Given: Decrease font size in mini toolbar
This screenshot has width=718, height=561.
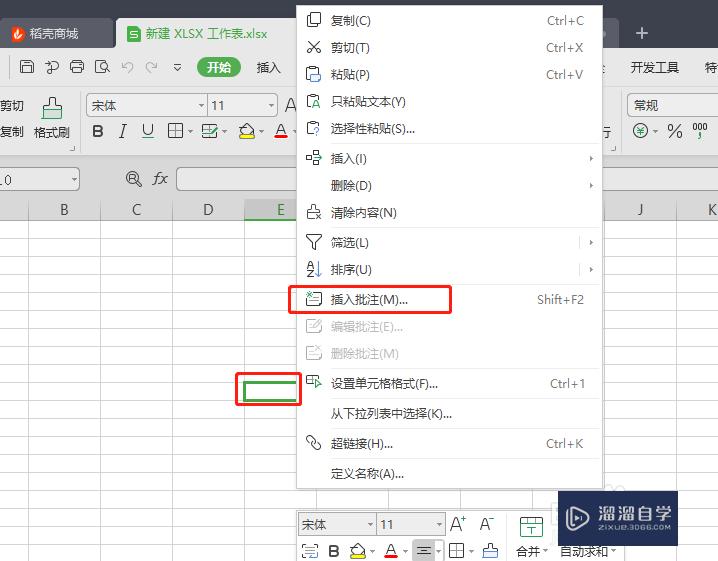Looking at the screenshot, I should 486,524.
